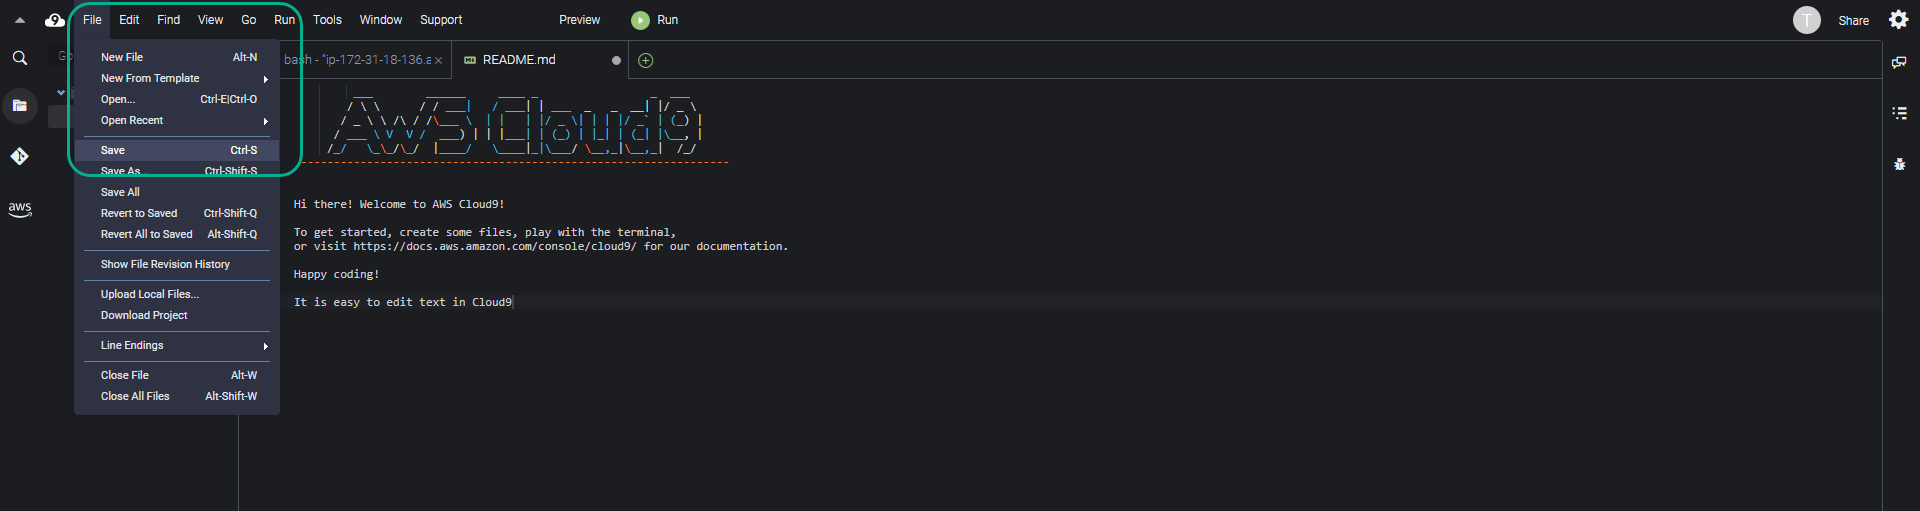Open the Collaborate chat icon on right
The width and height of the screenshot is (1920, 511).
tap(1899, 62)
